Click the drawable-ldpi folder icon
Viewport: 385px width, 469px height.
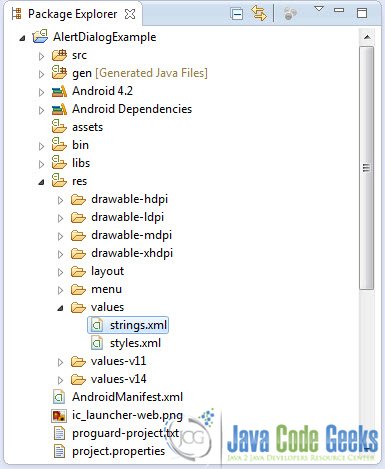click(78, 217)
